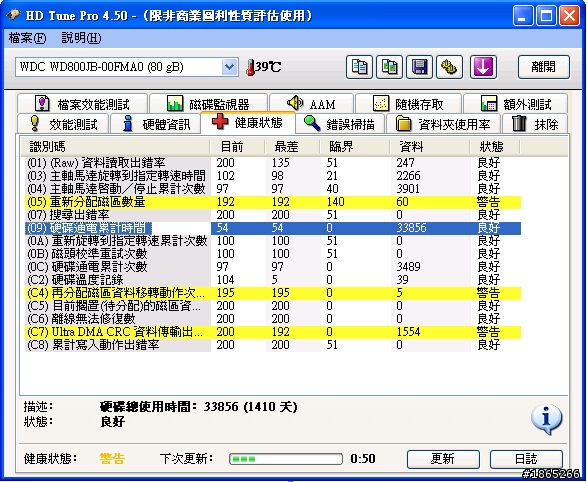Switch to the 資料夾使用率 tab
The width and height of the screenshot is (587, 482).
(443, 123)
